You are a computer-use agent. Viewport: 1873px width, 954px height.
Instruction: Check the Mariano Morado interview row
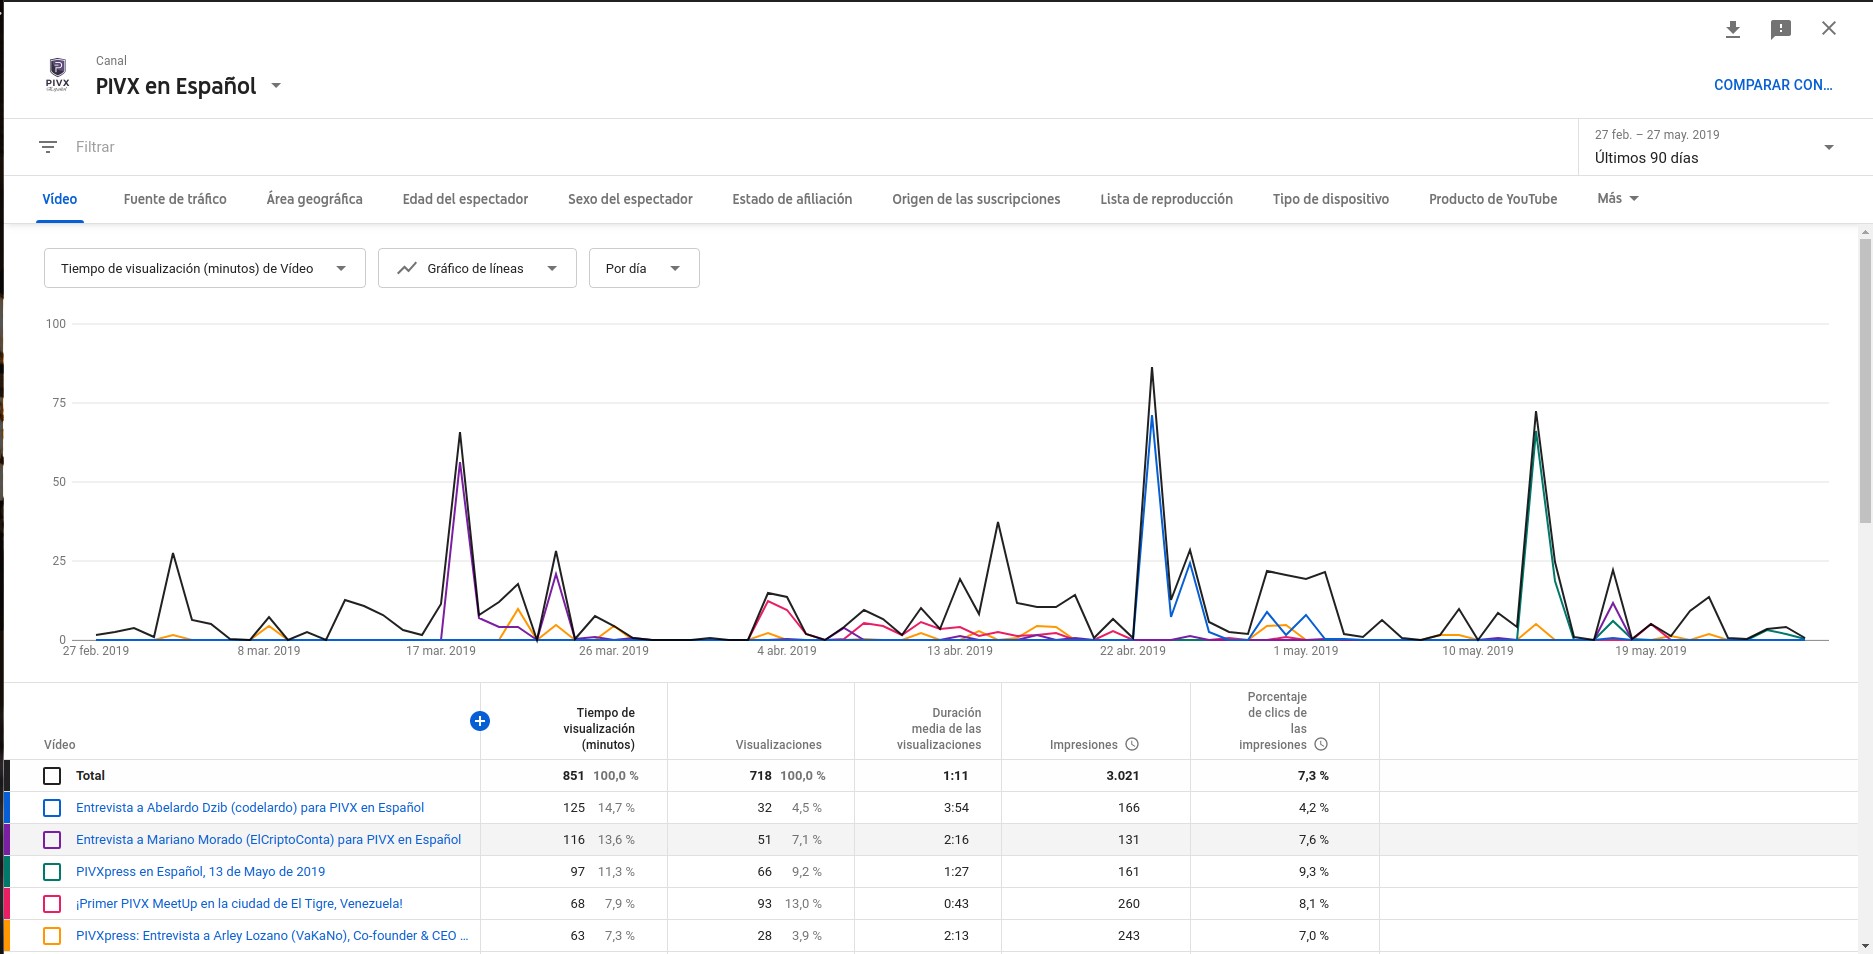pyautogui.click(x=52, y=840)
